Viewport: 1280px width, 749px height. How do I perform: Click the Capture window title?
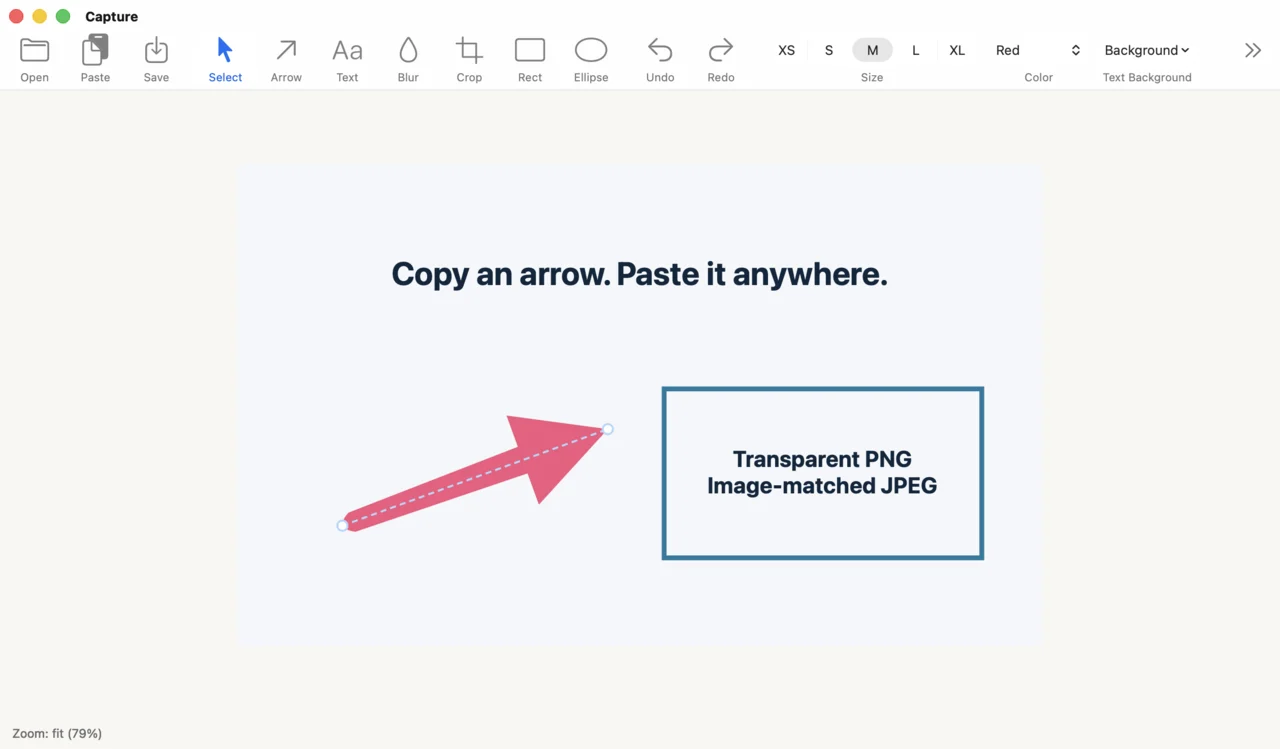click(112, 16)
